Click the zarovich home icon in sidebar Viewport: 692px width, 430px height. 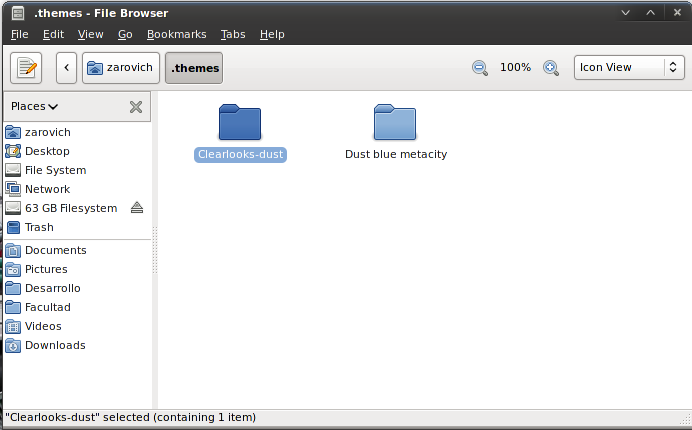tap(13, 132)
